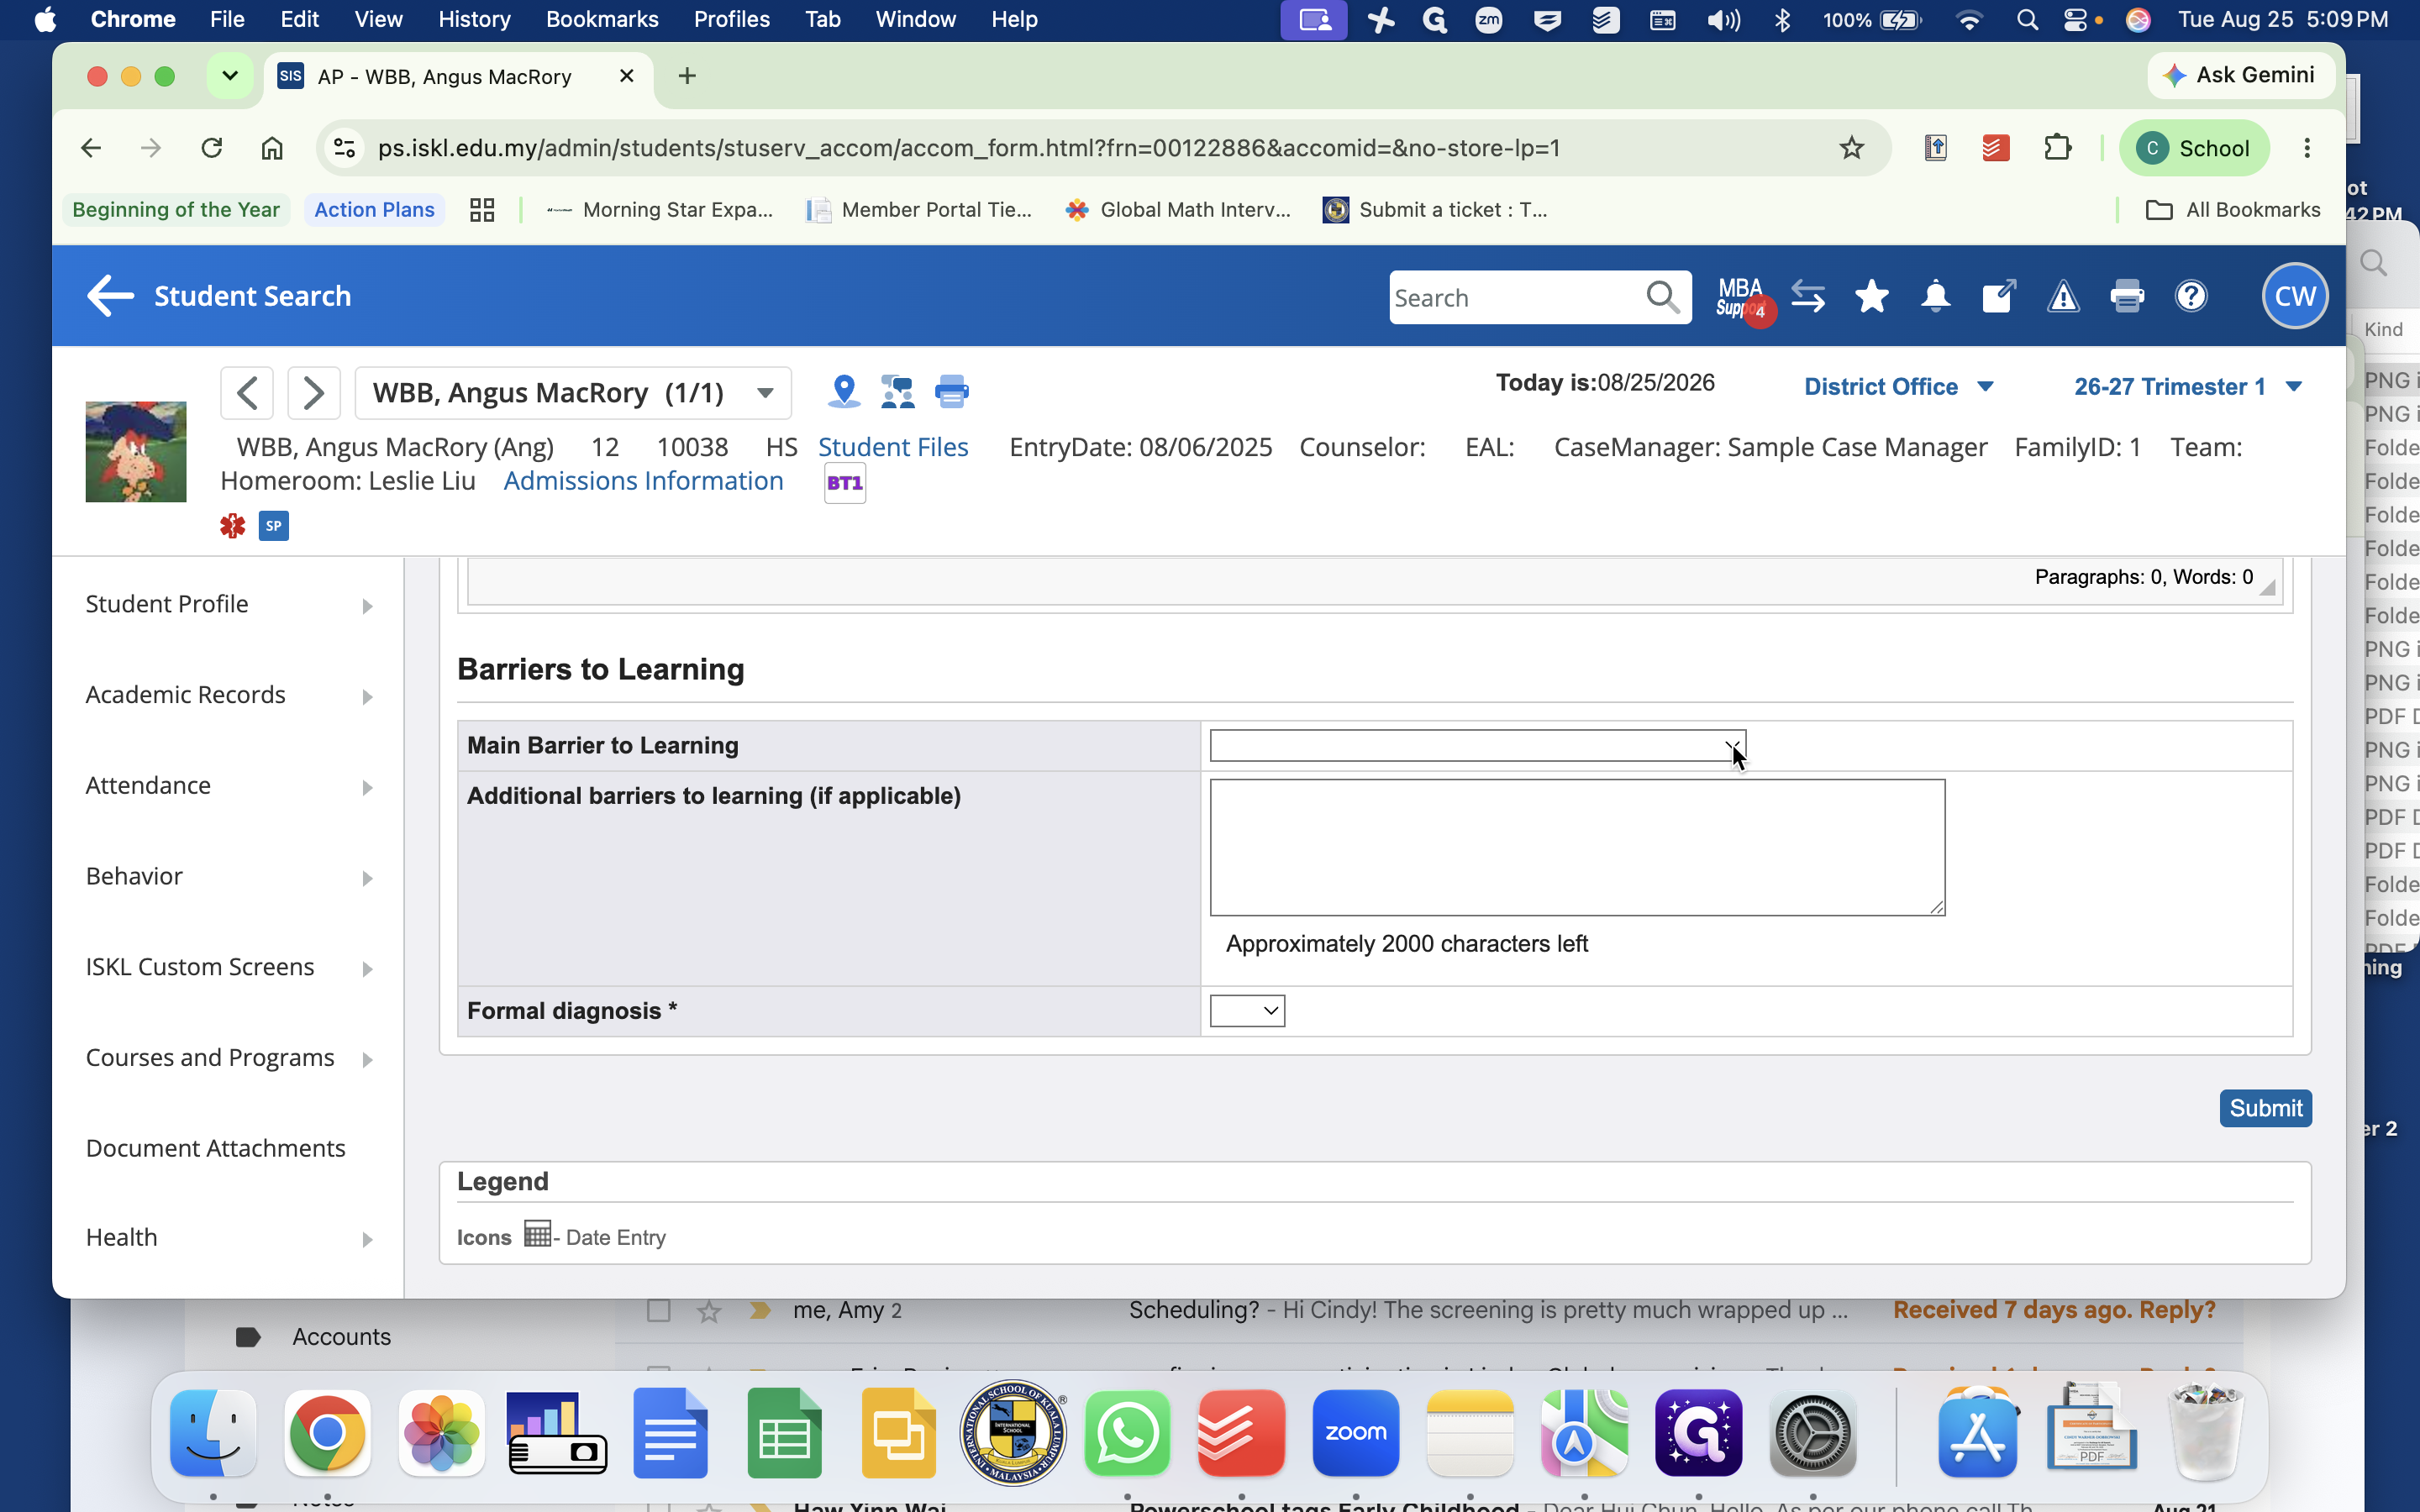Open Chrome tab search chevron
This screenshot has height=1512, width=2420.
(x=229, y=76)
